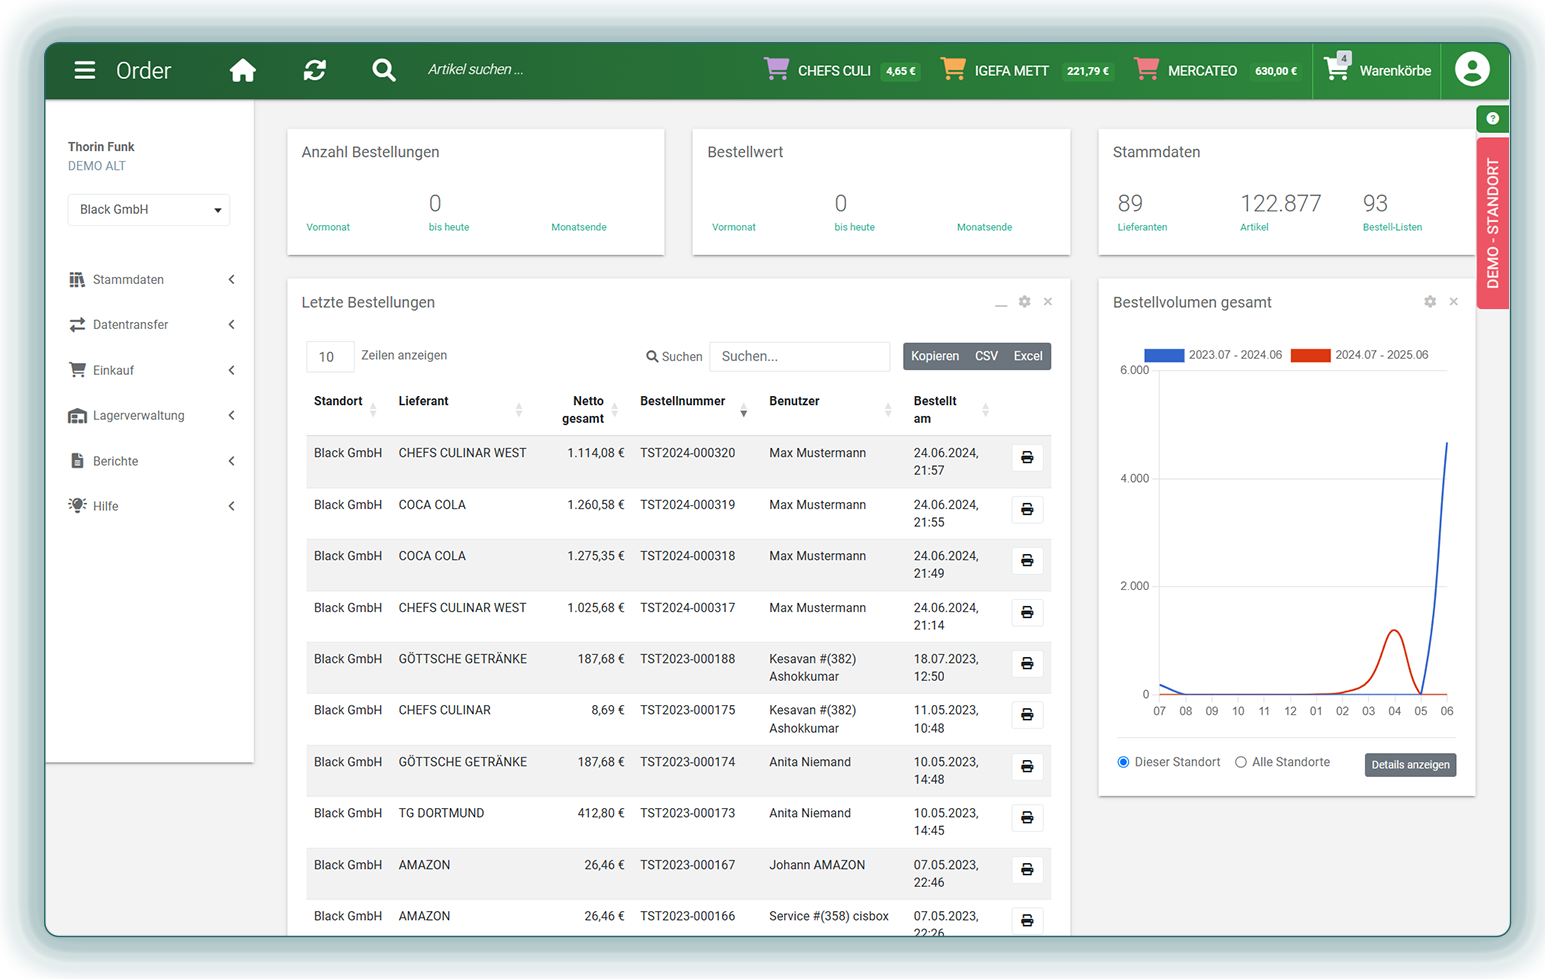The height and width of the screenshot is (979, 1545).
Task: Select the Alle Standorte radio button
Action: coord(1241,763)
